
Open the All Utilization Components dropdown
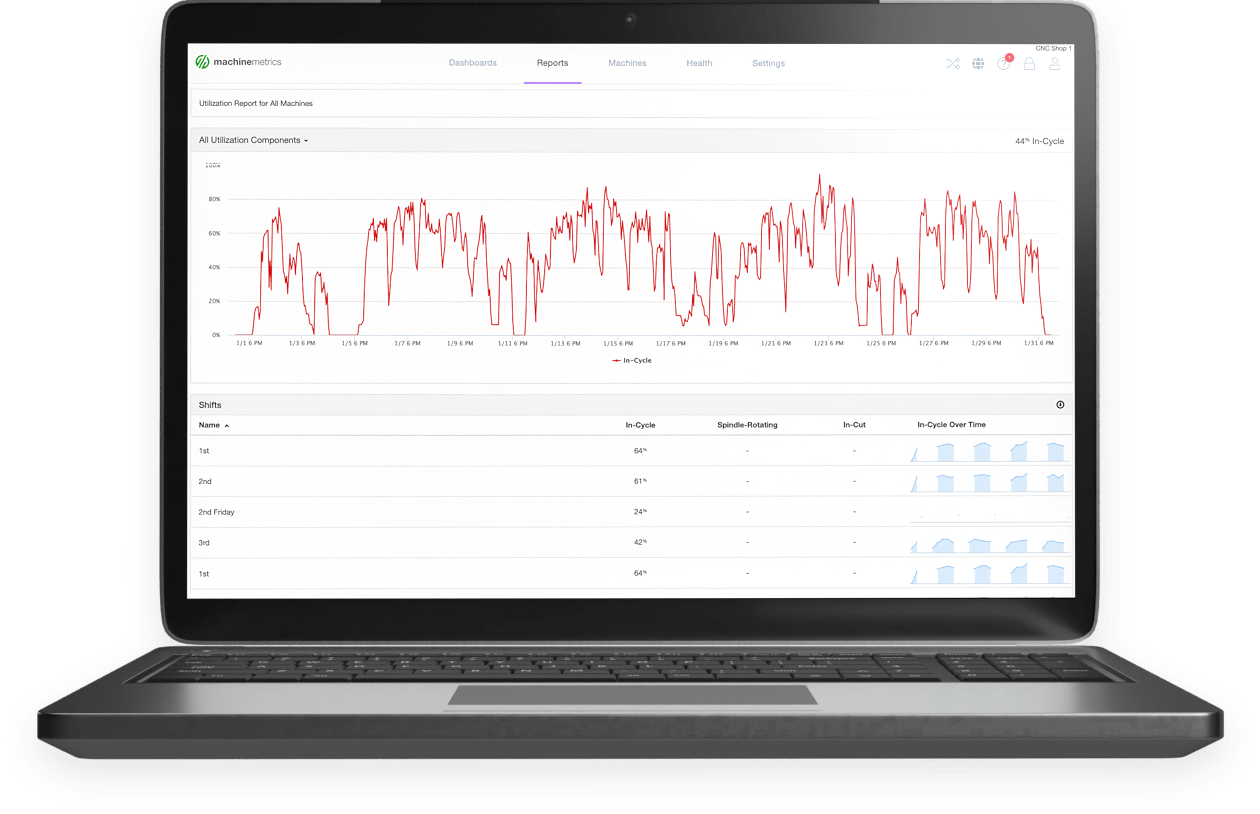tap(253, 140)
